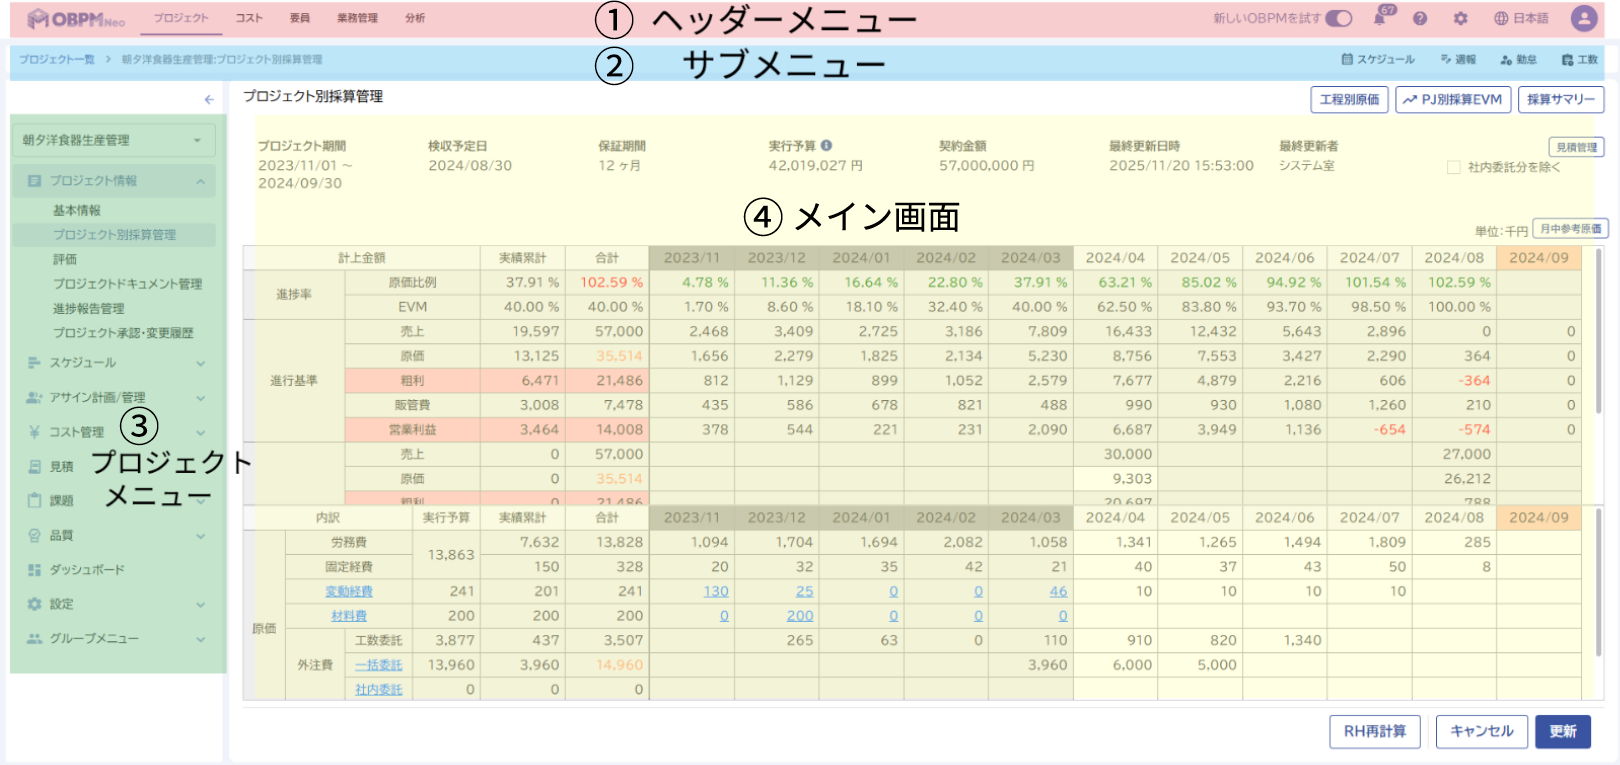Open プロジェクトドキュメント管理 in the sidebar
1620x765 pixels.
pyautogui.click(x=127, y=284)
